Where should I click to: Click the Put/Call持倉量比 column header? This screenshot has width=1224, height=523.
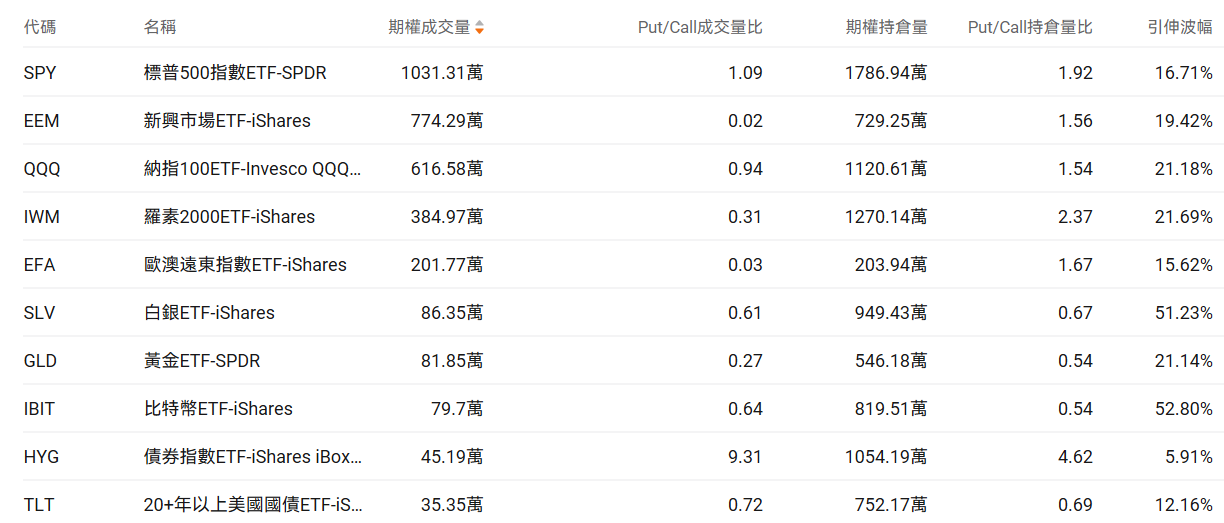coord(1030,27)
